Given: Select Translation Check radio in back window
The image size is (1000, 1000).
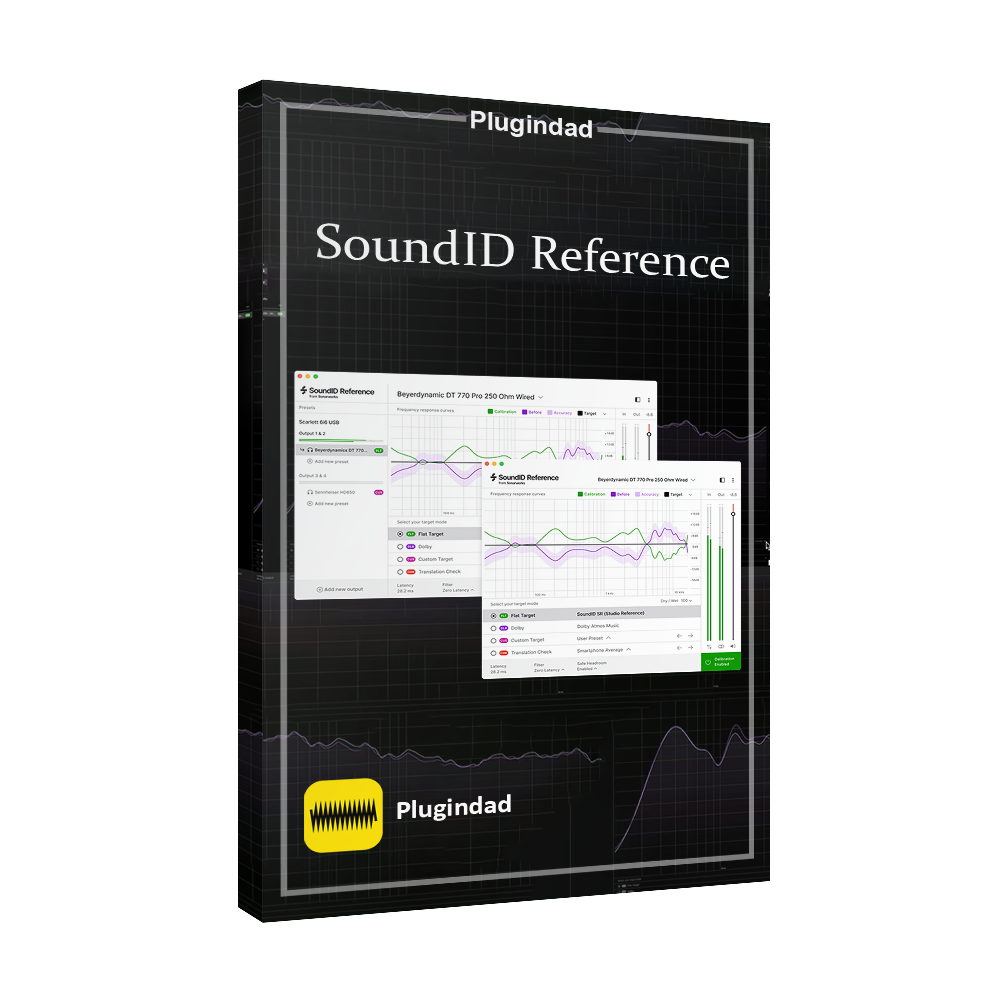Looking at the screenshot, I should pyautogui.click(x=401, y=572).
